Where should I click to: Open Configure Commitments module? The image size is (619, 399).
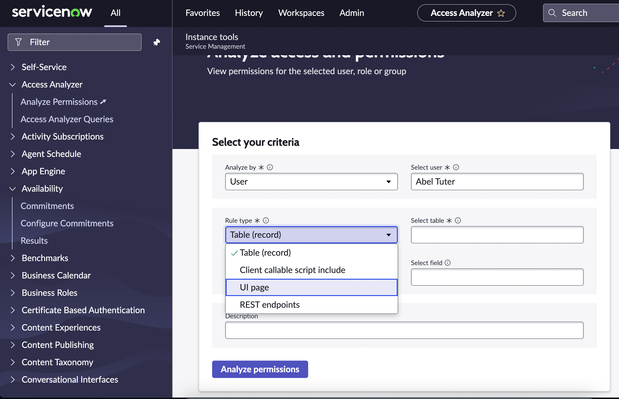[x=67, y=223]
